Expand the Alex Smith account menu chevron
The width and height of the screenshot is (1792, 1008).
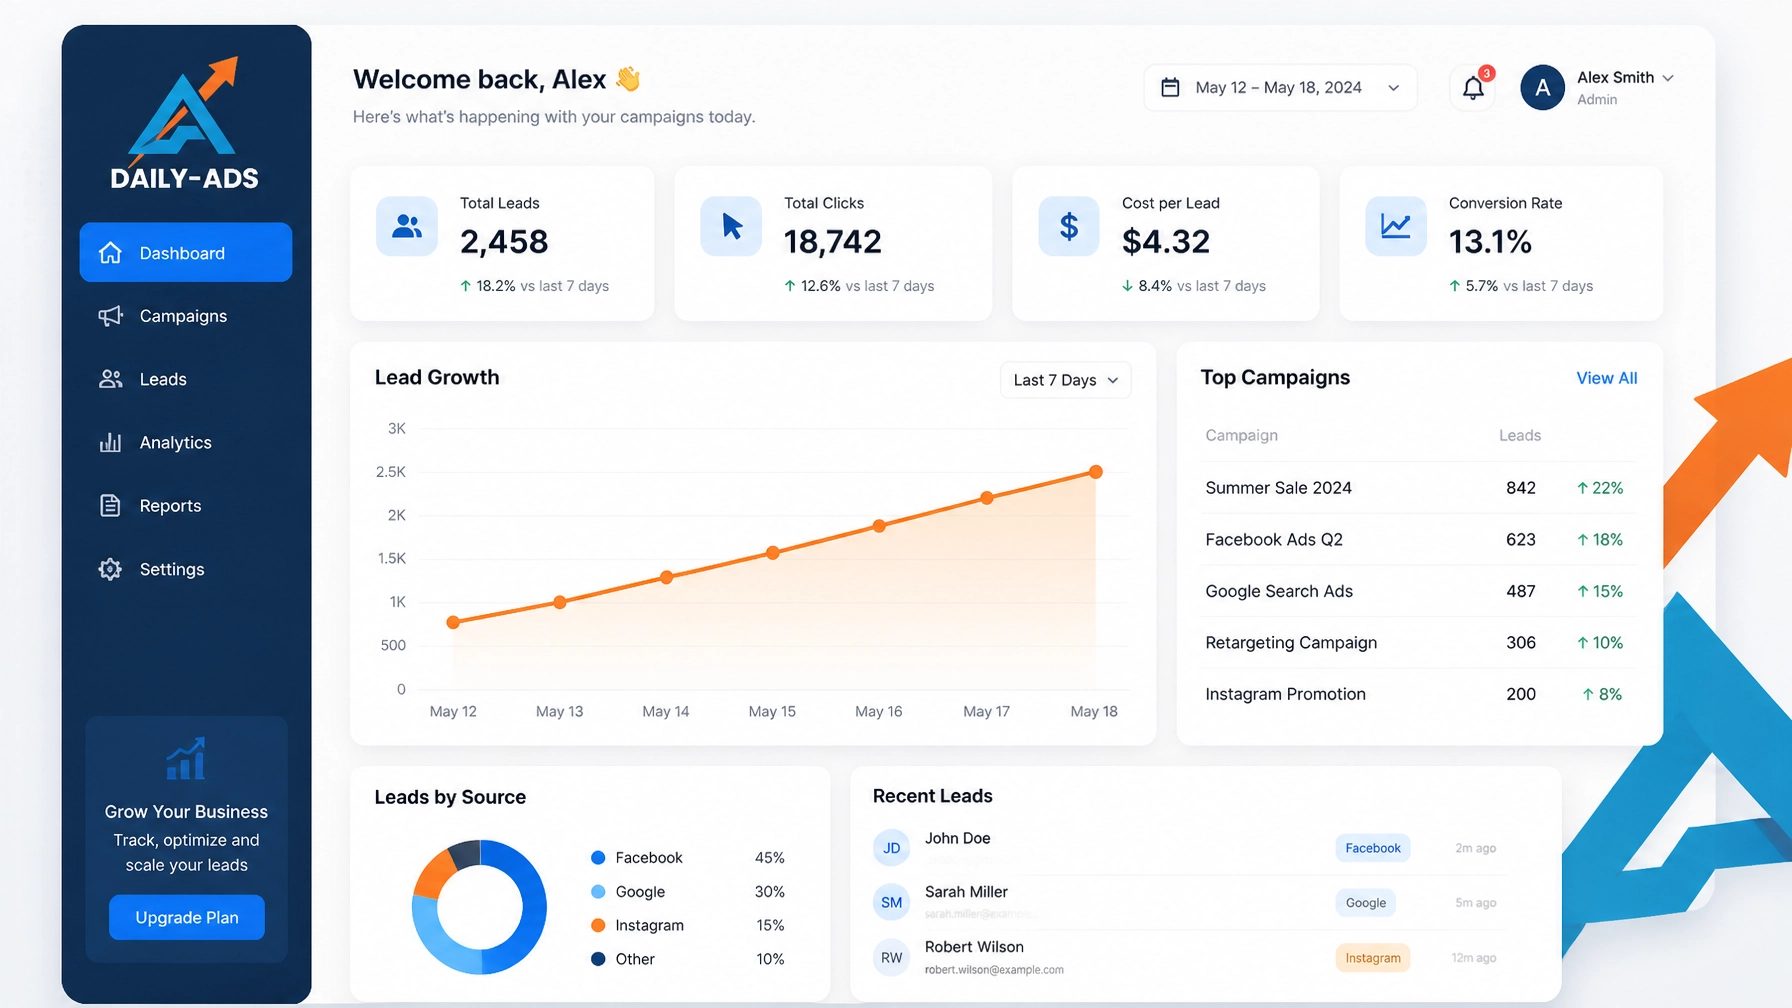[1667, 78]
